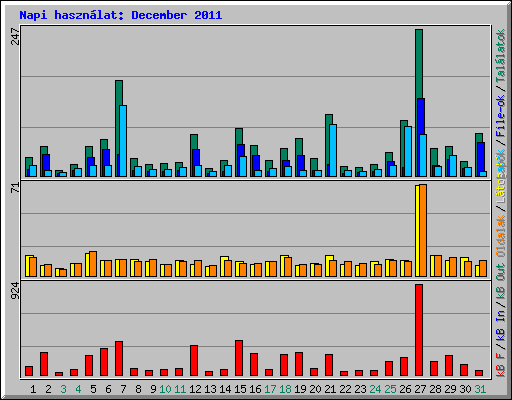This screenshot has height=400, width=512.
Task: Click day label 22 on the x-axis
Action: [x=345, y=389]
